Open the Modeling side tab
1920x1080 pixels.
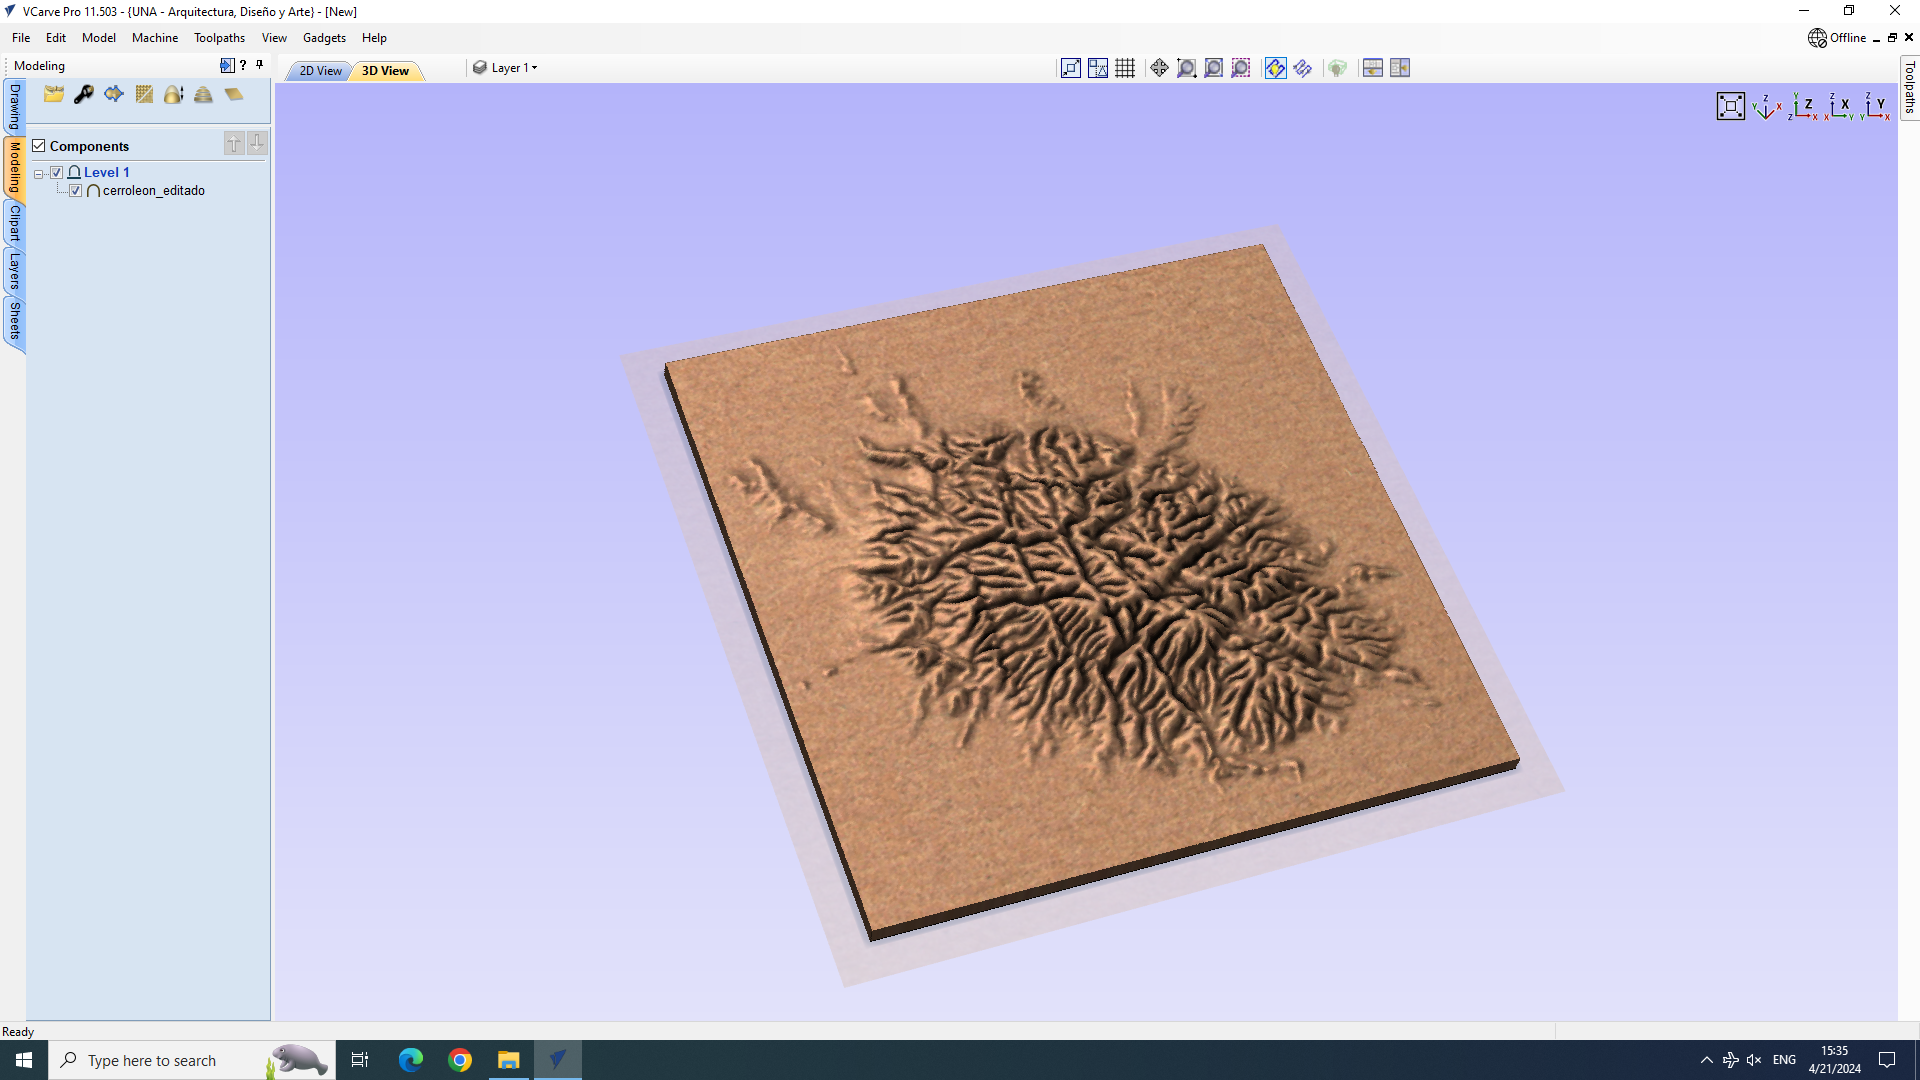pos(15,167)
